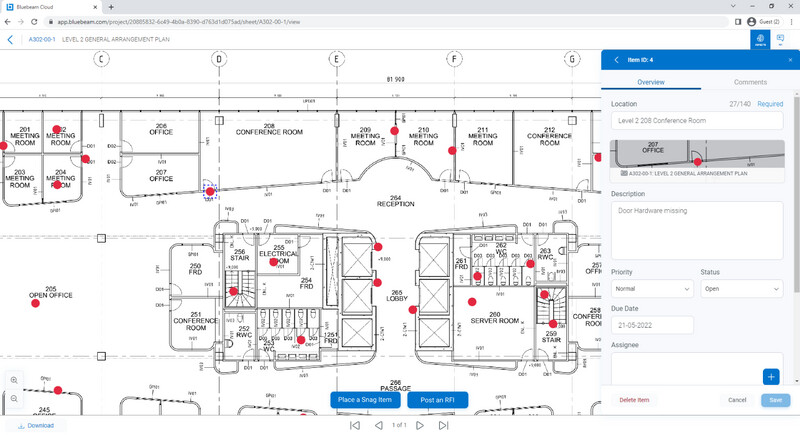Click the zoom out magnifier icon
The width and height of the screenshot is (800, 435).
coord(14,398)
